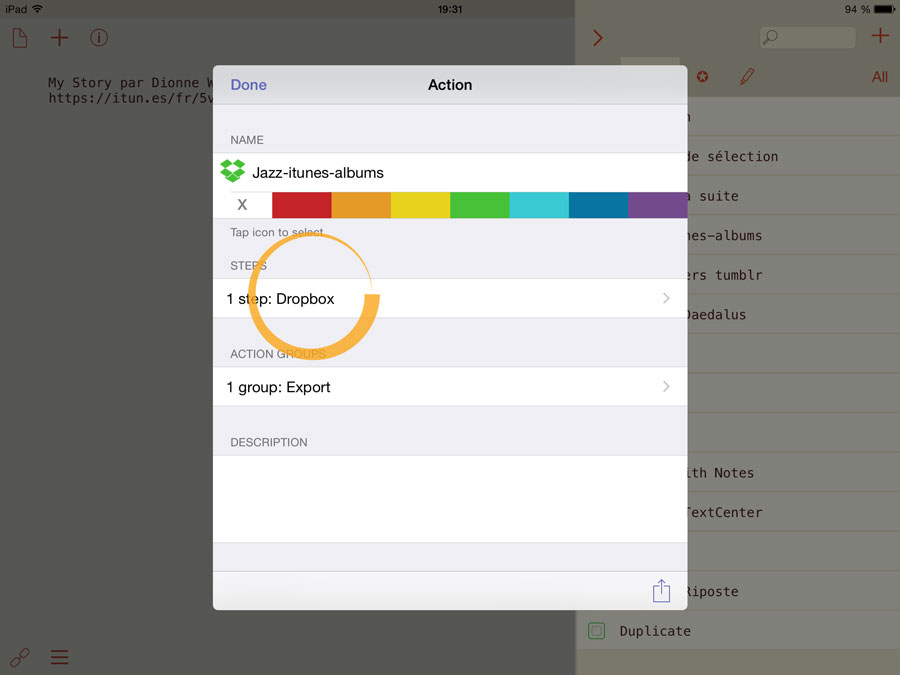Choose the dark blue color swatch
Image resolution: width=900 pixels, height=675 pixels.
click(x=599, y=205)
